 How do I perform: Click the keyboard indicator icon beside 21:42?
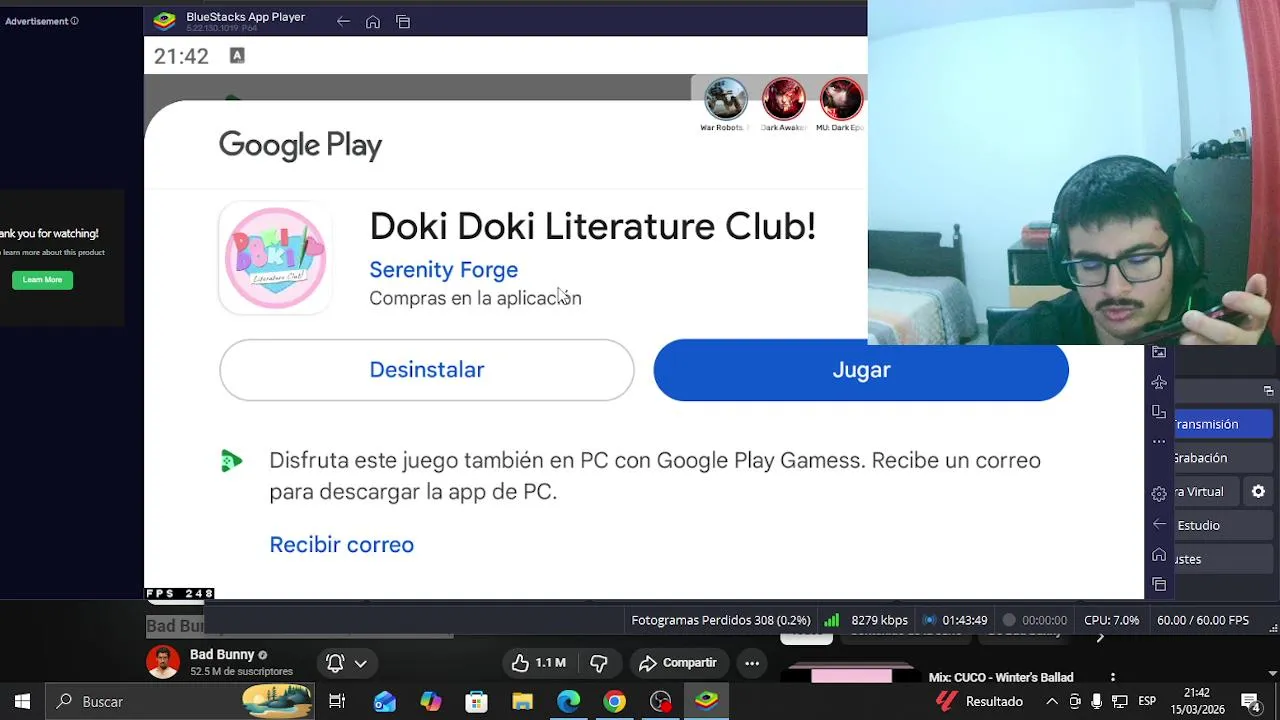point(237,56)
